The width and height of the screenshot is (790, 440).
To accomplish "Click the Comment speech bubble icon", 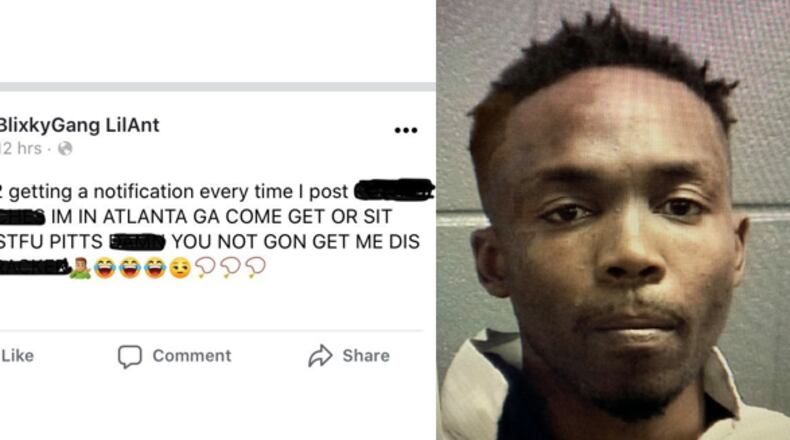I will [x=130, y=356].
